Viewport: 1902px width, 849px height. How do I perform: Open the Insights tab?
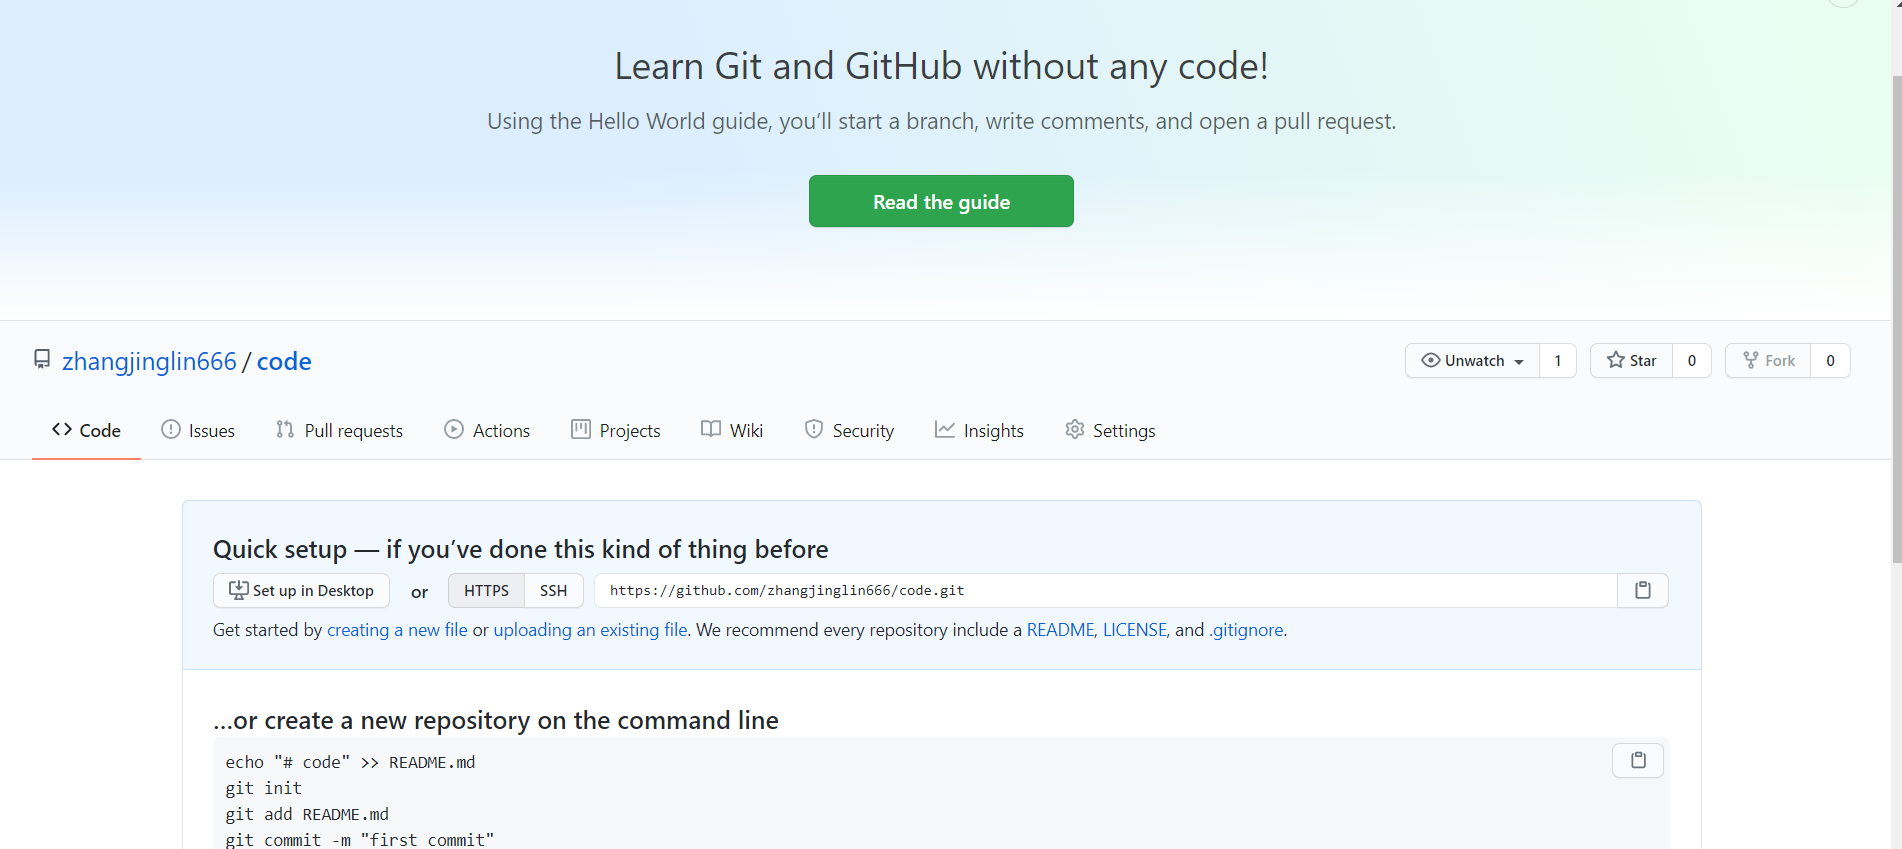click(x=979, y=430)
